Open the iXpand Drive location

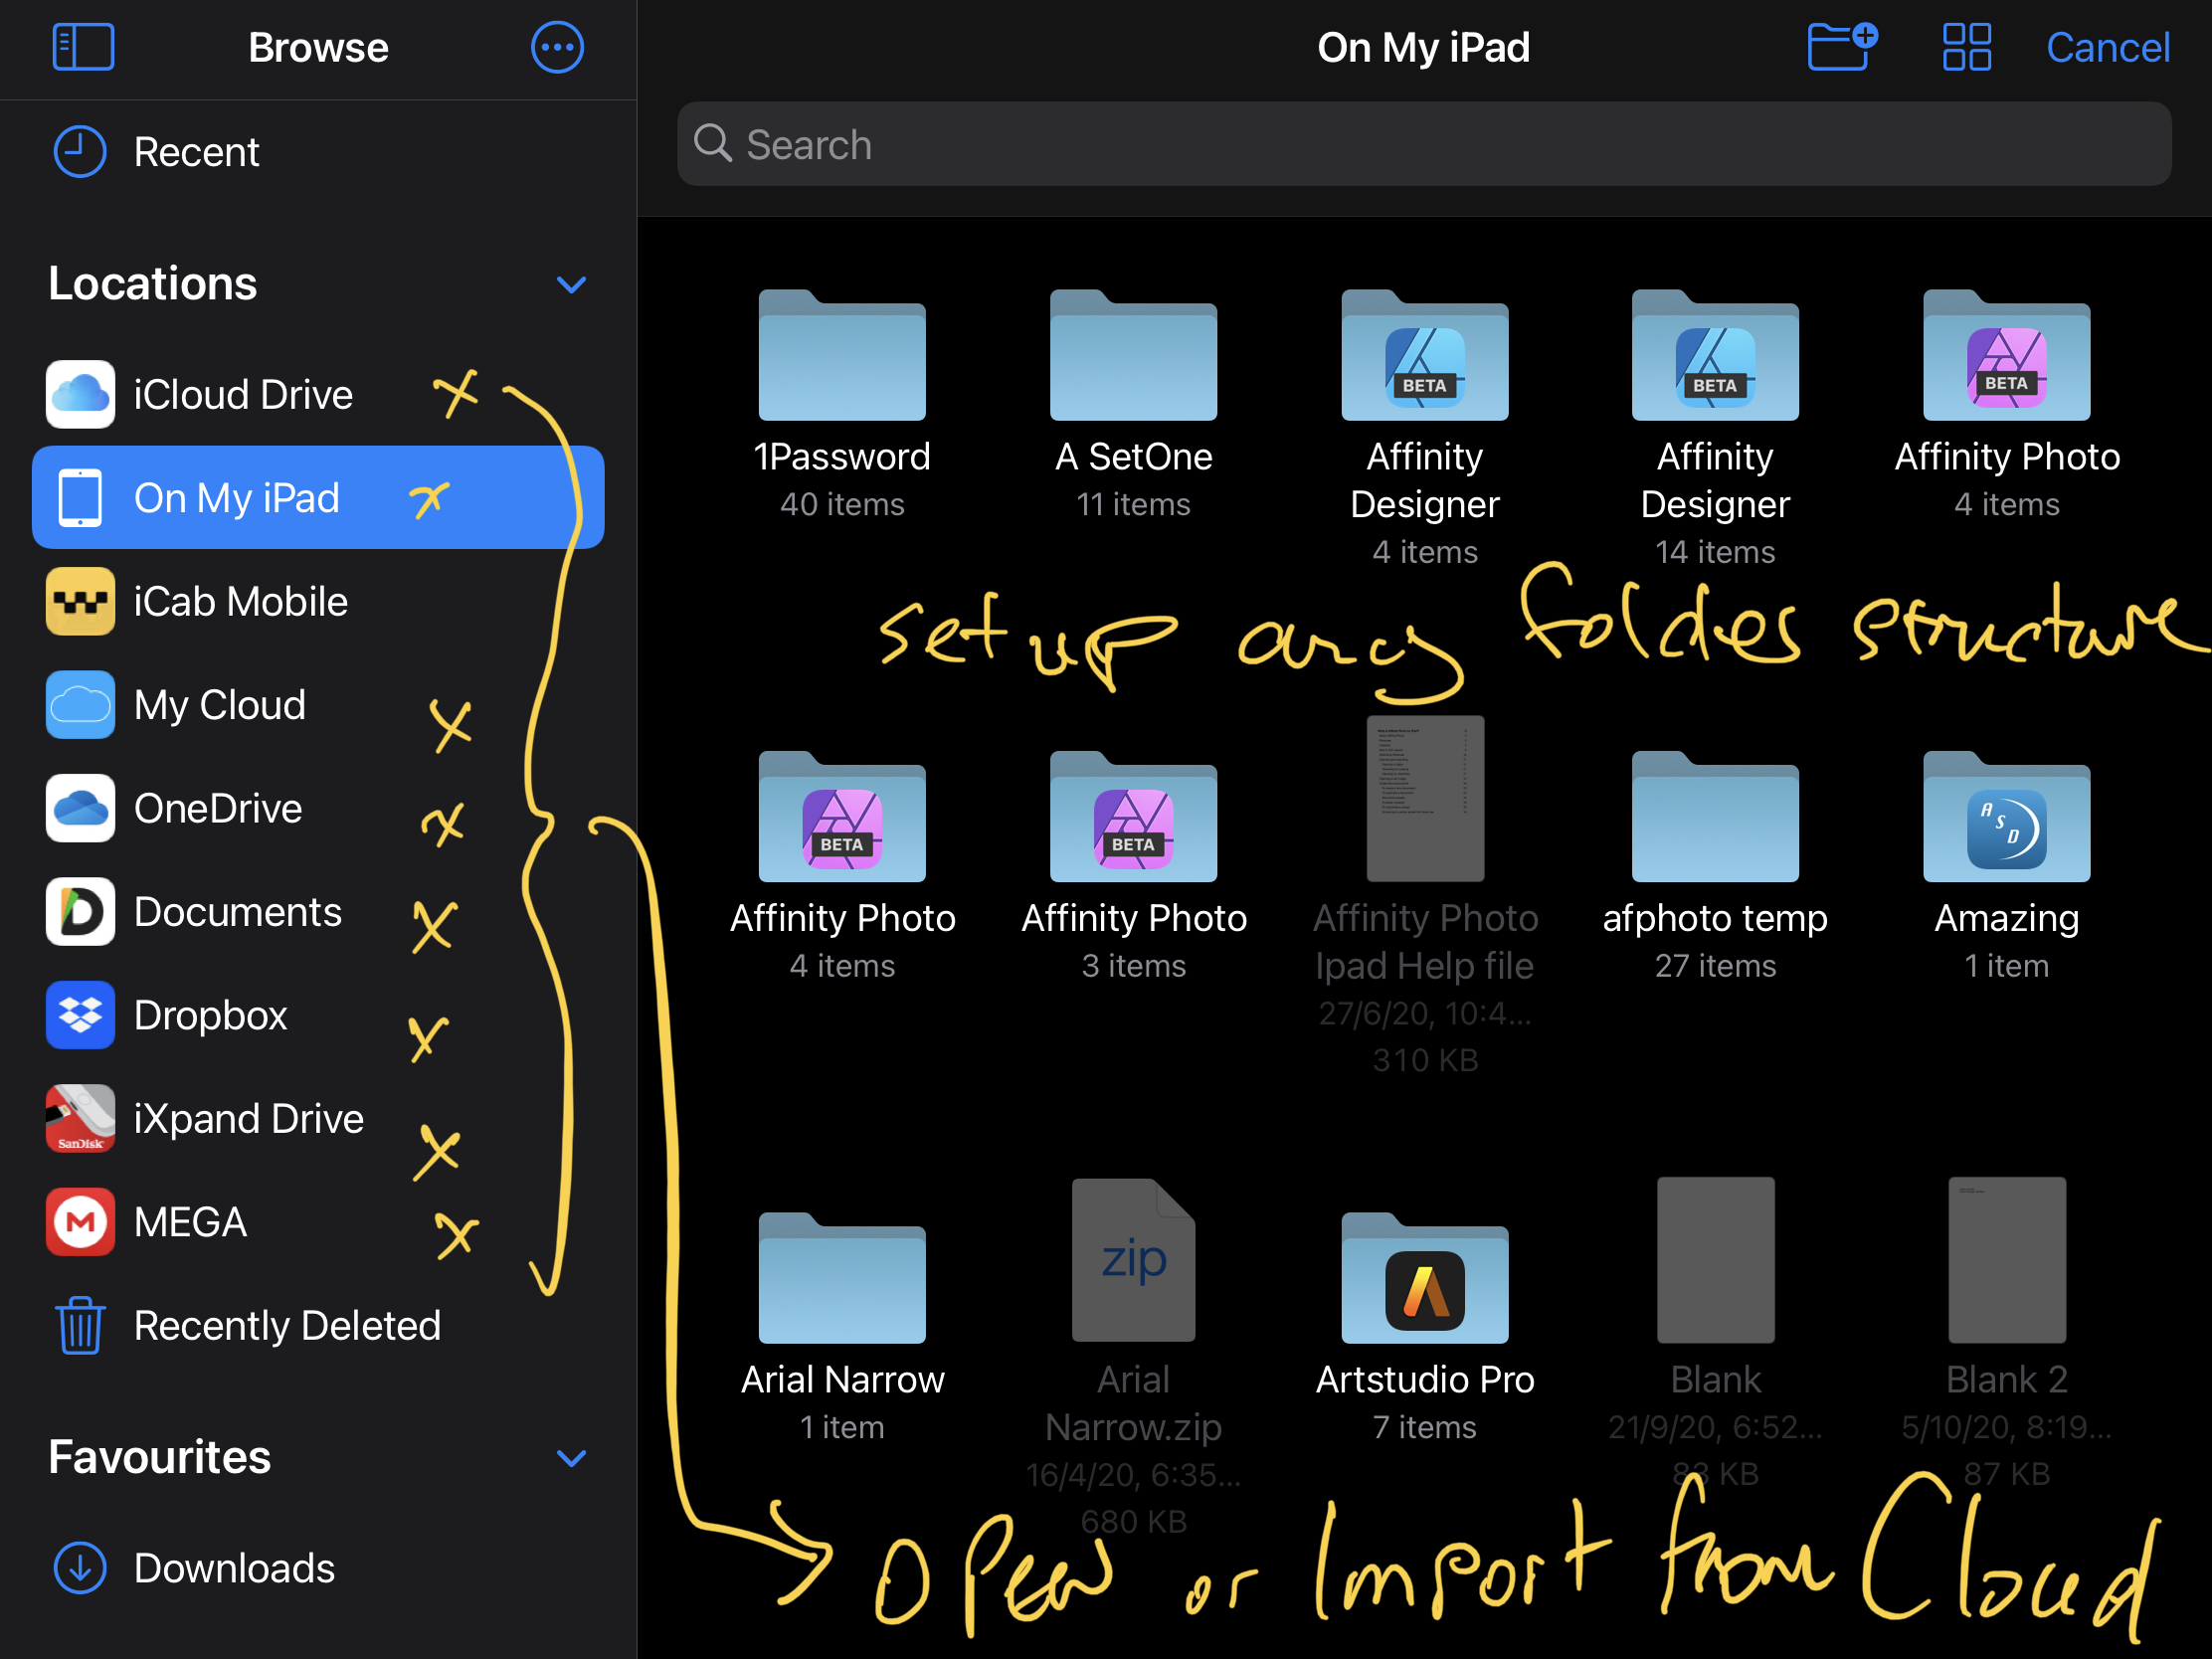[318, 1119]
